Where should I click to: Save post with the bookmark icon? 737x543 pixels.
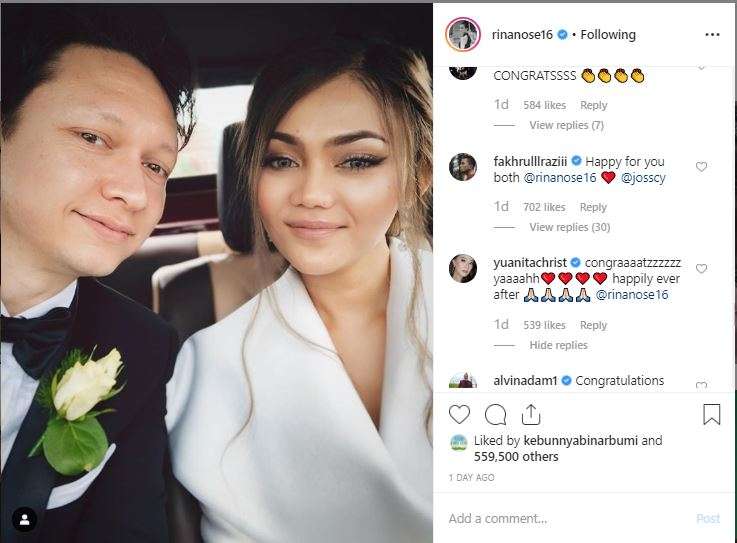tap(712, 414)
